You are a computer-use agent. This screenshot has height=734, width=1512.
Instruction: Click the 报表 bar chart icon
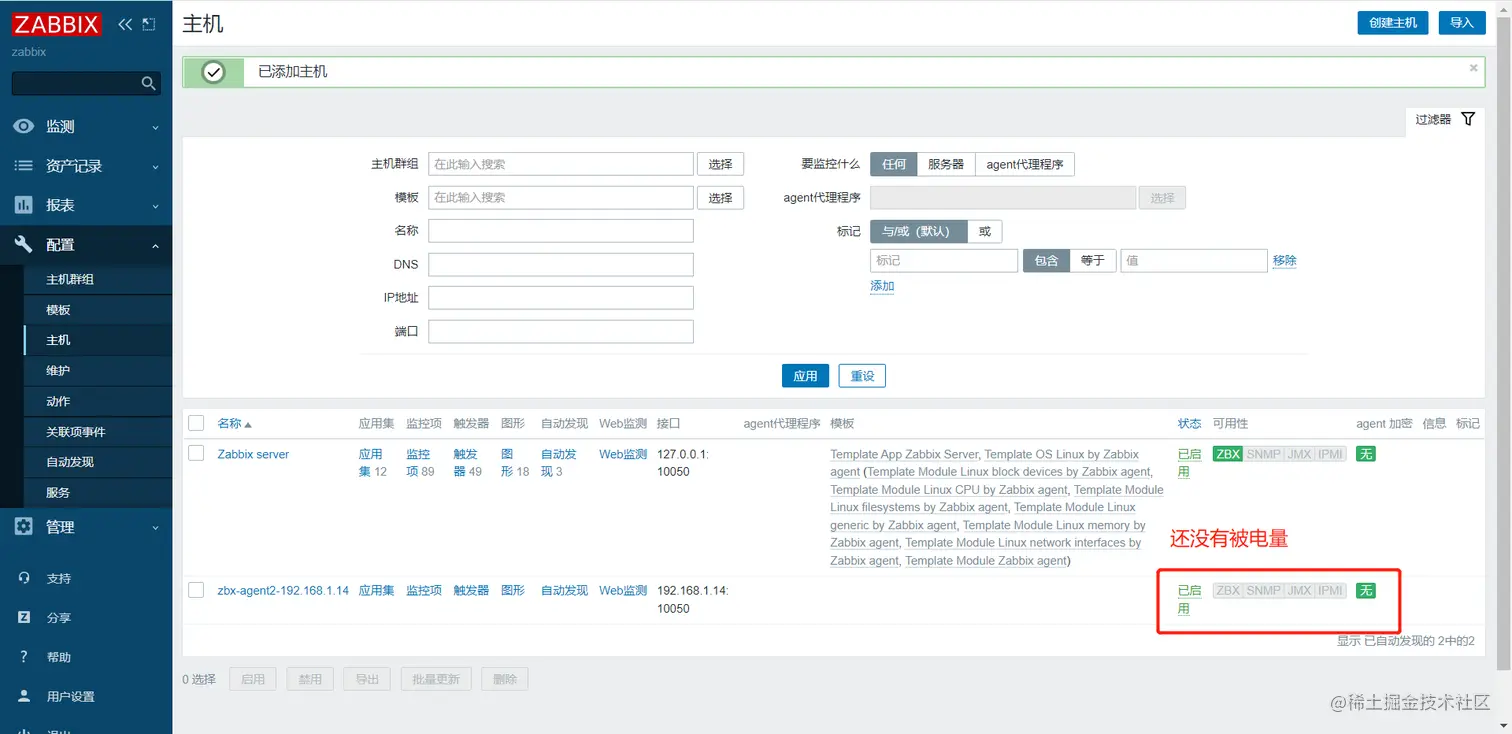click(x=23, y=205)
